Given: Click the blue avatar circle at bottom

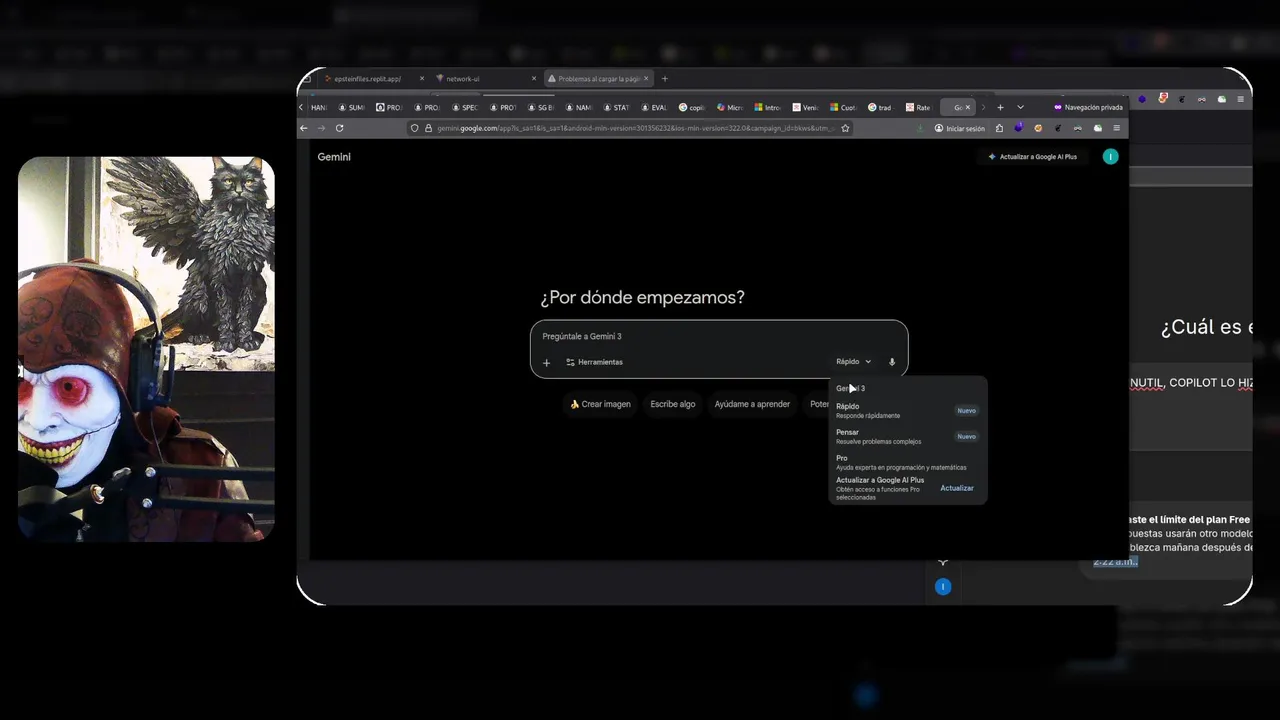Looking at the screenshot, I should point(942,587).
